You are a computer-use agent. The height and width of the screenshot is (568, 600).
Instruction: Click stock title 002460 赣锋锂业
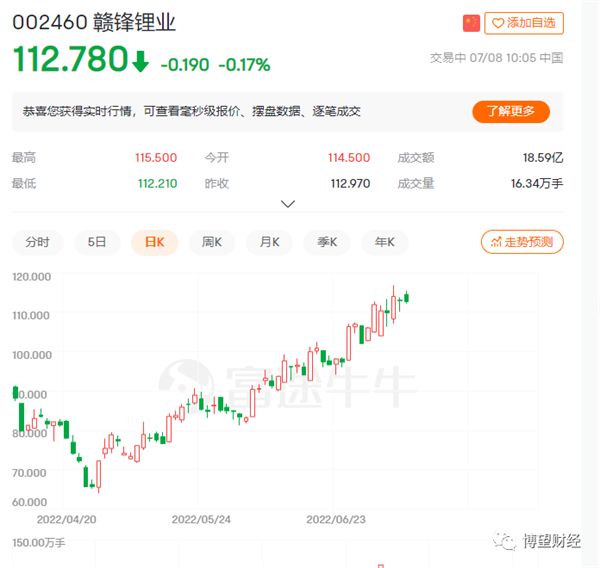point(94,22)
